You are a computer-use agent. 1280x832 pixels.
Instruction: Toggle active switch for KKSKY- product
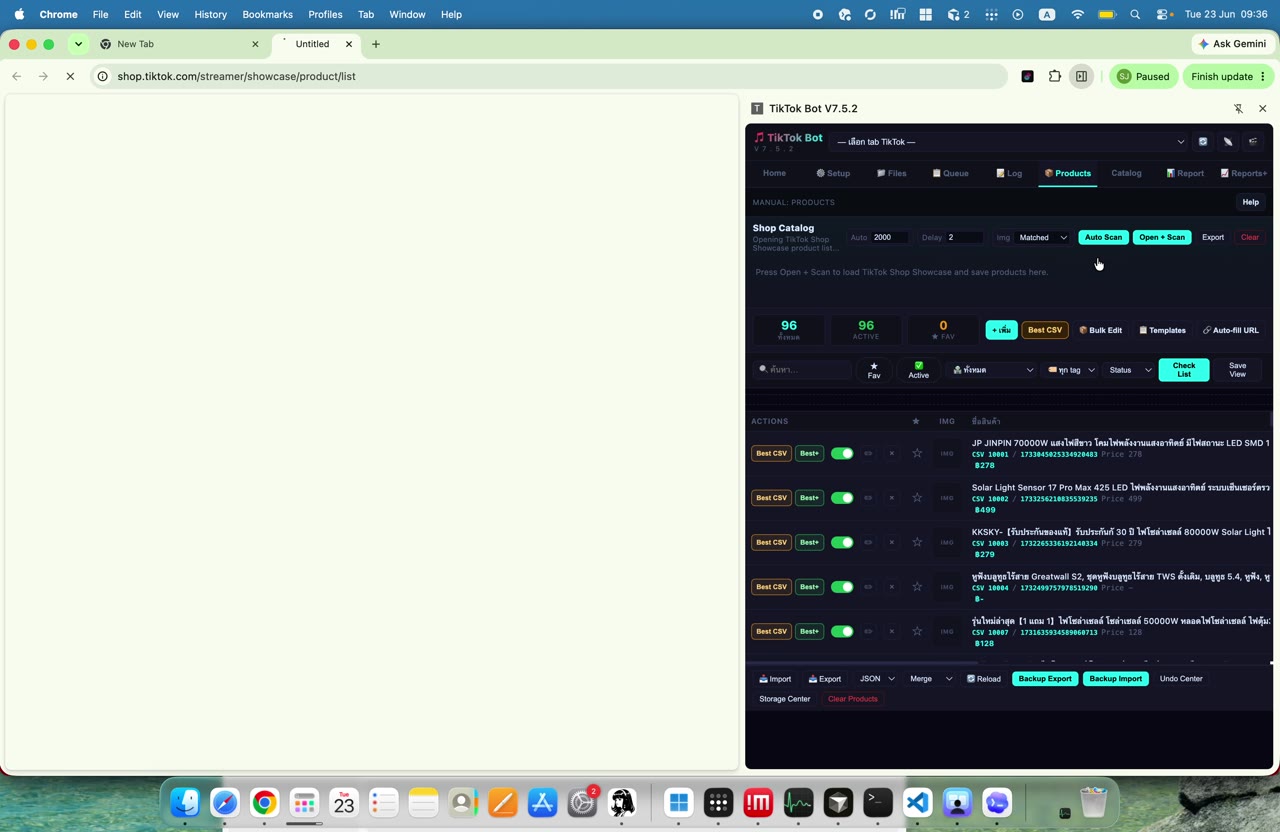pos(842,542)
